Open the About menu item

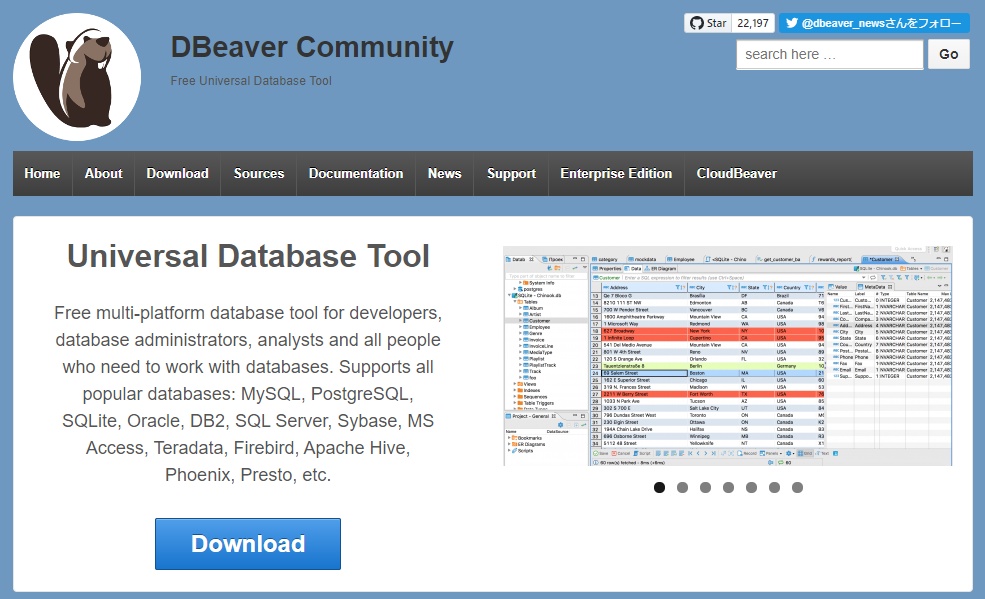tap(104, 173)
